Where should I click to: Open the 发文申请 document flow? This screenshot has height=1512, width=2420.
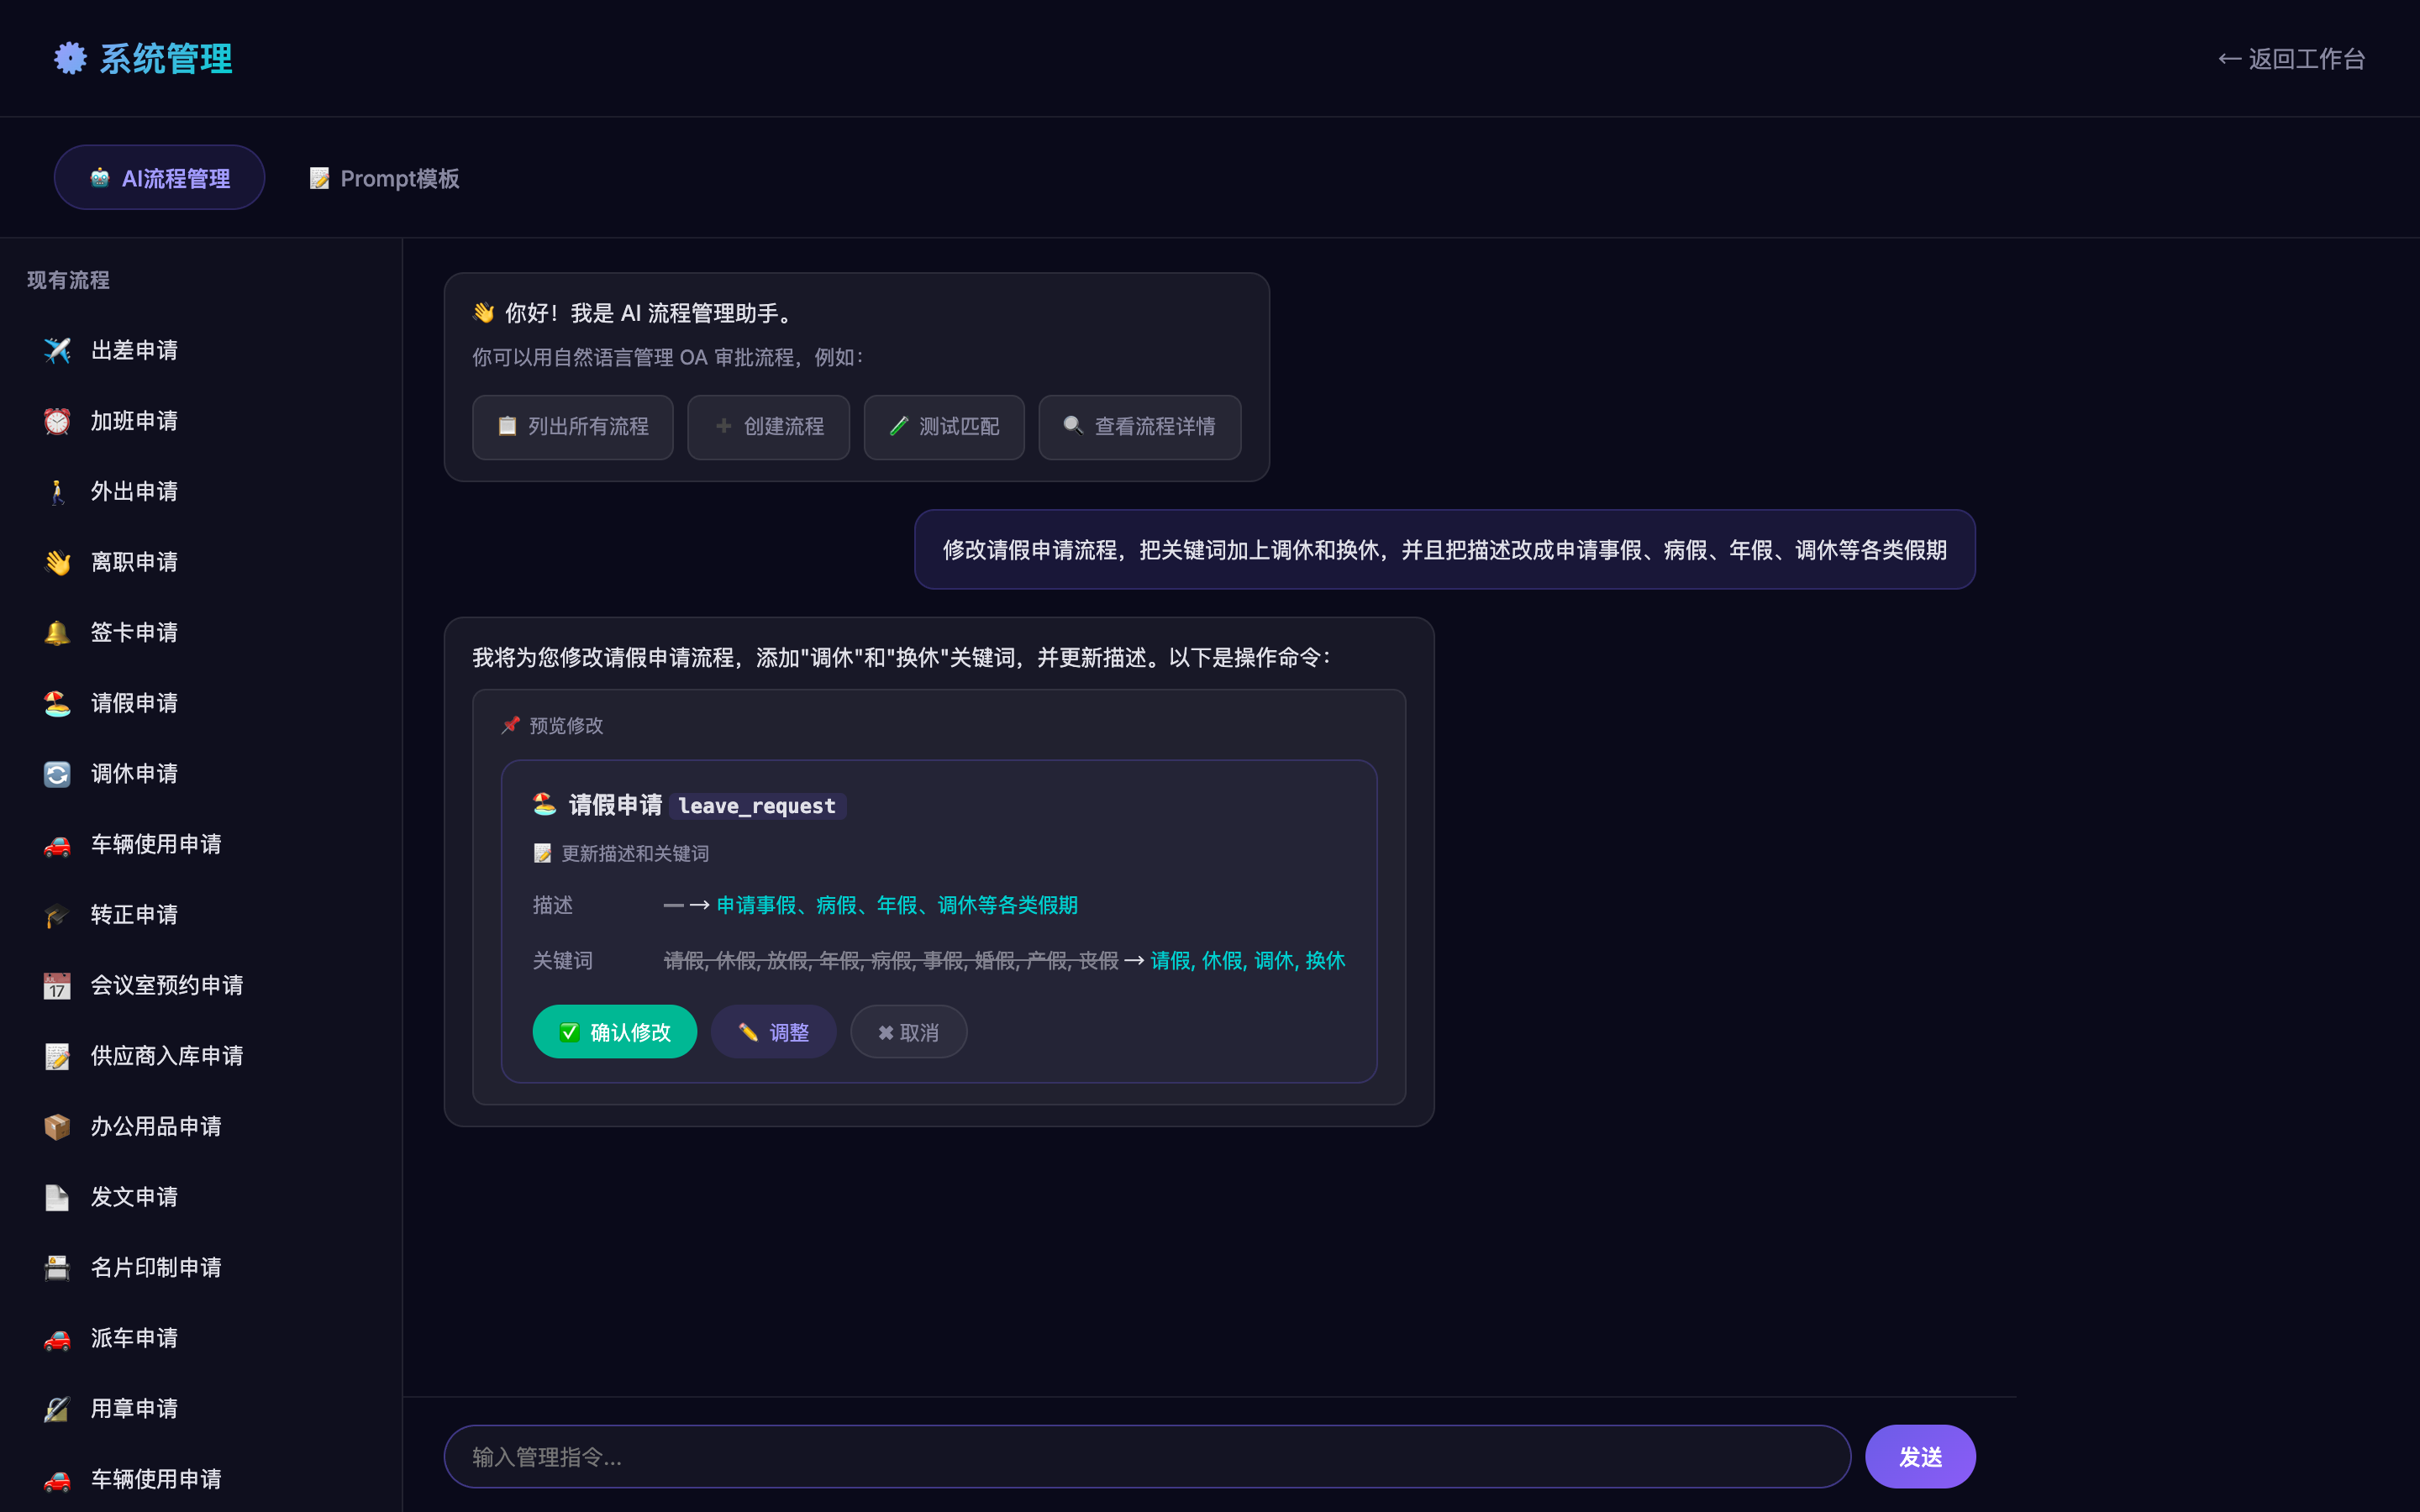[134, 1196]
